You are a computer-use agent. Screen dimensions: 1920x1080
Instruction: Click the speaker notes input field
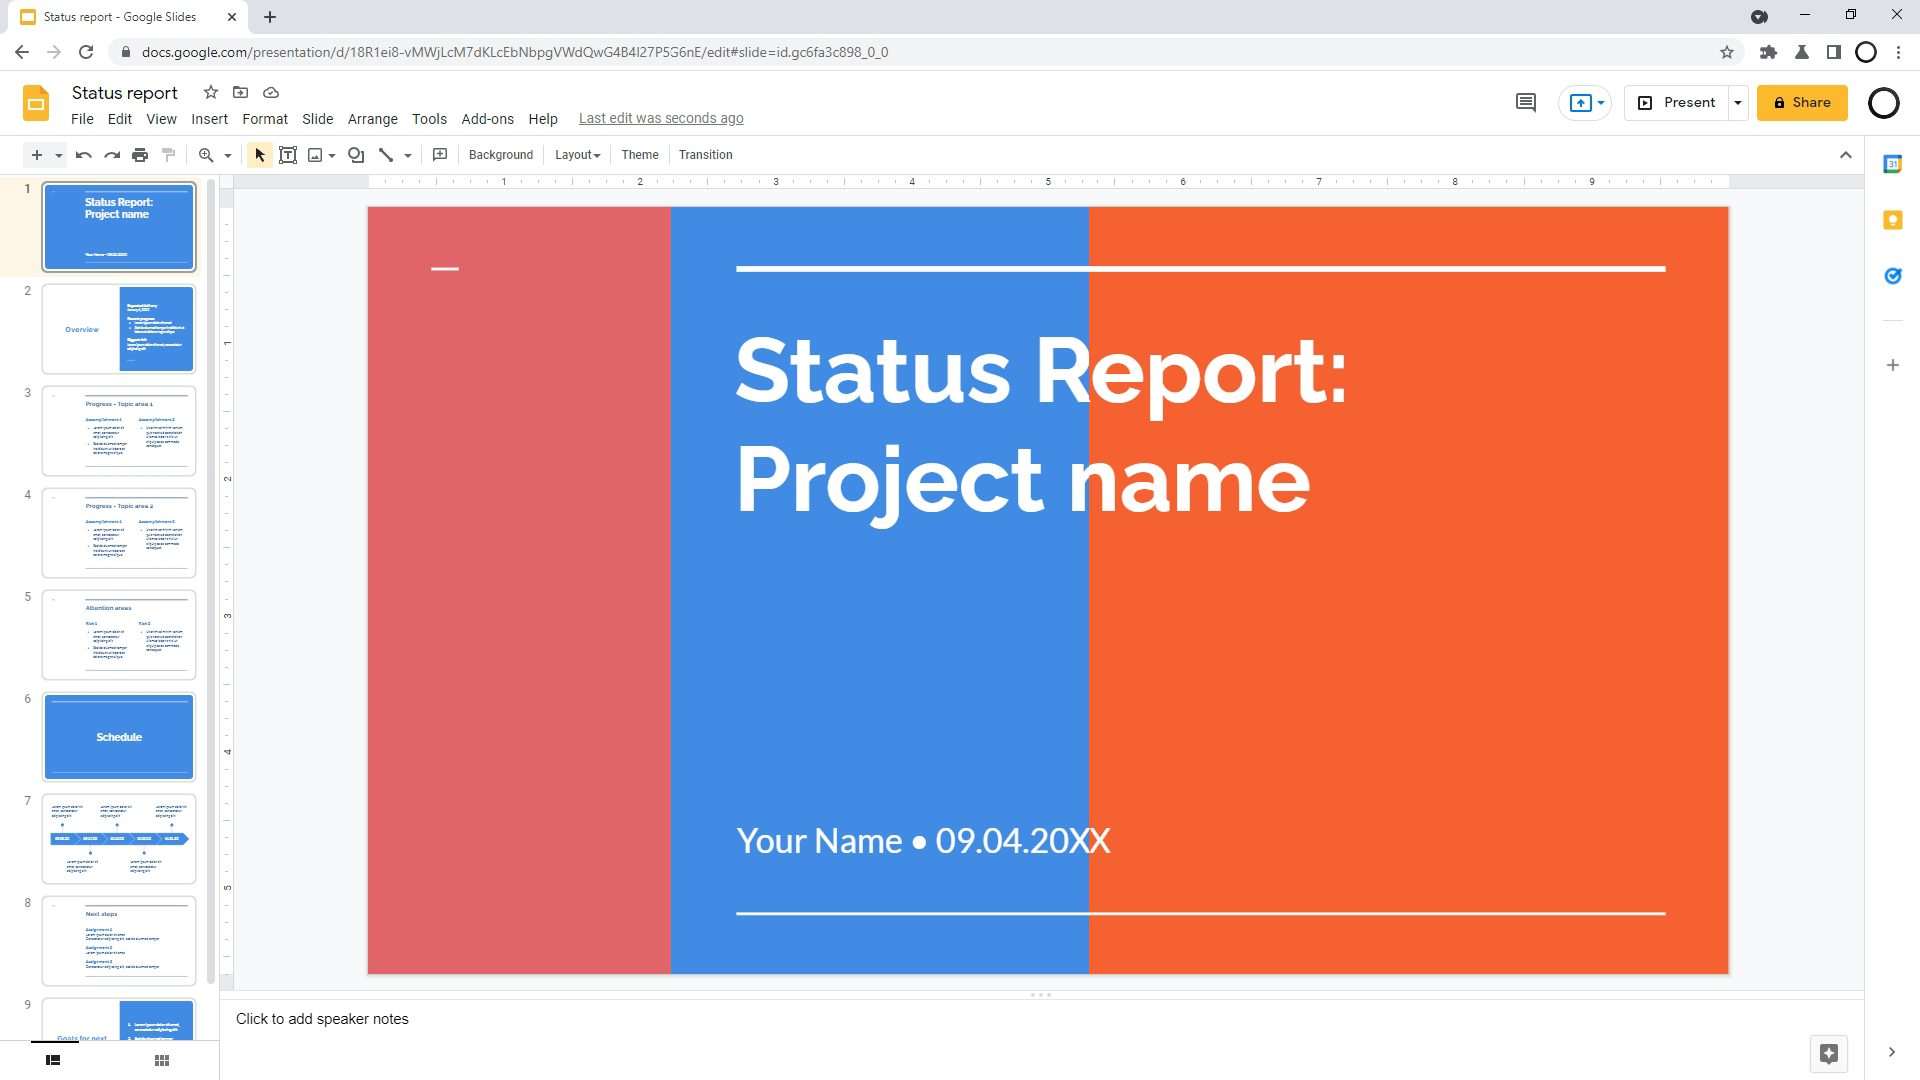point(322,1019)
